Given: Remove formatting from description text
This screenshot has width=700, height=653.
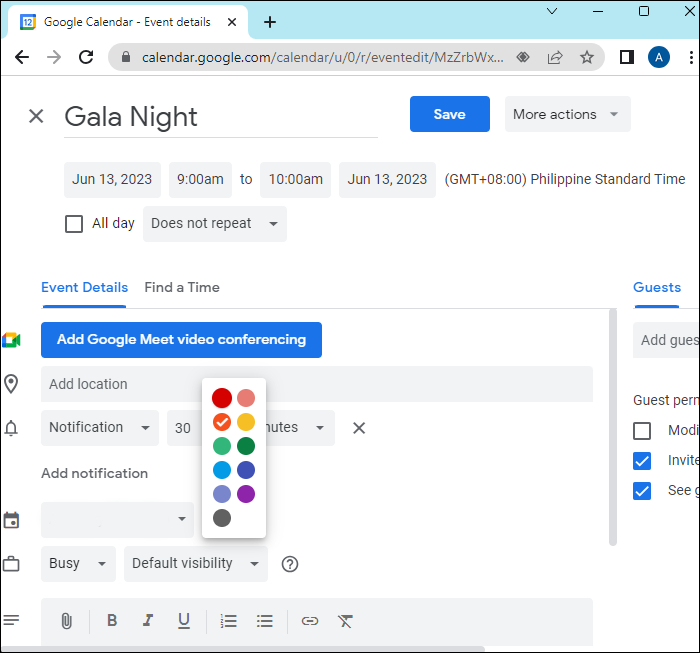Looking at the screenshot, I should 345,621.
